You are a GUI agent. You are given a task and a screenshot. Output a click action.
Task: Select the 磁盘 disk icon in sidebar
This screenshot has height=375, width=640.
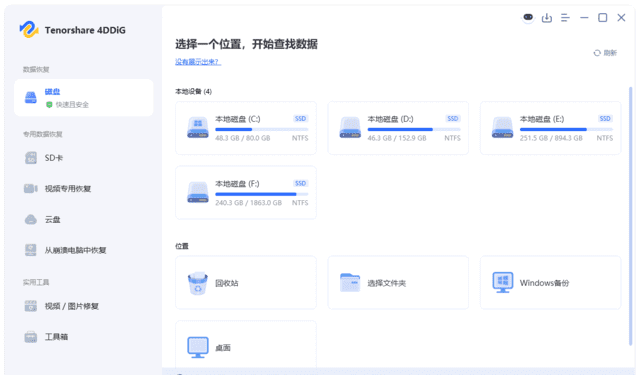31,98
